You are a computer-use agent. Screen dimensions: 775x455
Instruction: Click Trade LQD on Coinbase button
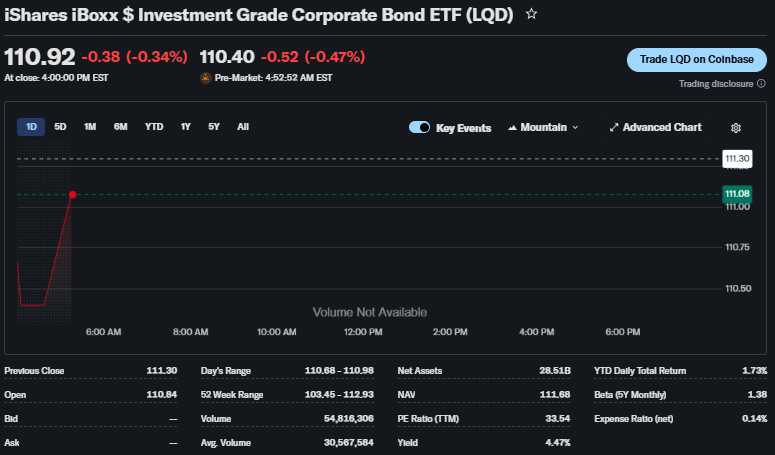[x=696, y=60]
